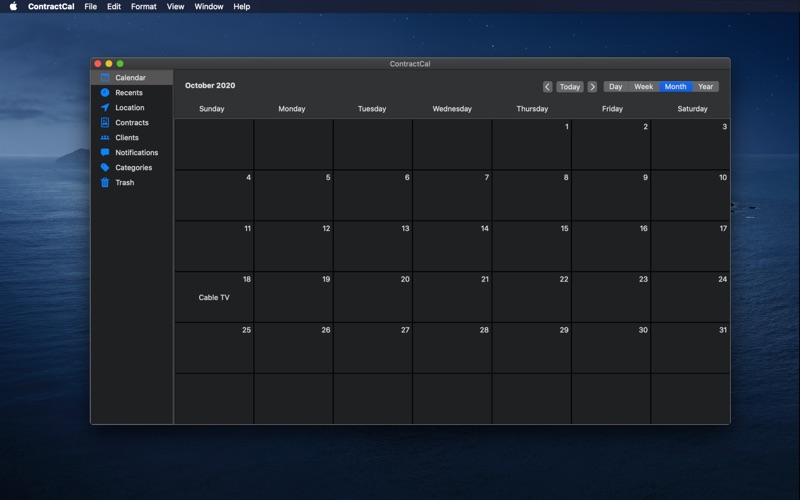Click the Sunday column header
The width and height of the screenshot is (800, 500).
212,109
